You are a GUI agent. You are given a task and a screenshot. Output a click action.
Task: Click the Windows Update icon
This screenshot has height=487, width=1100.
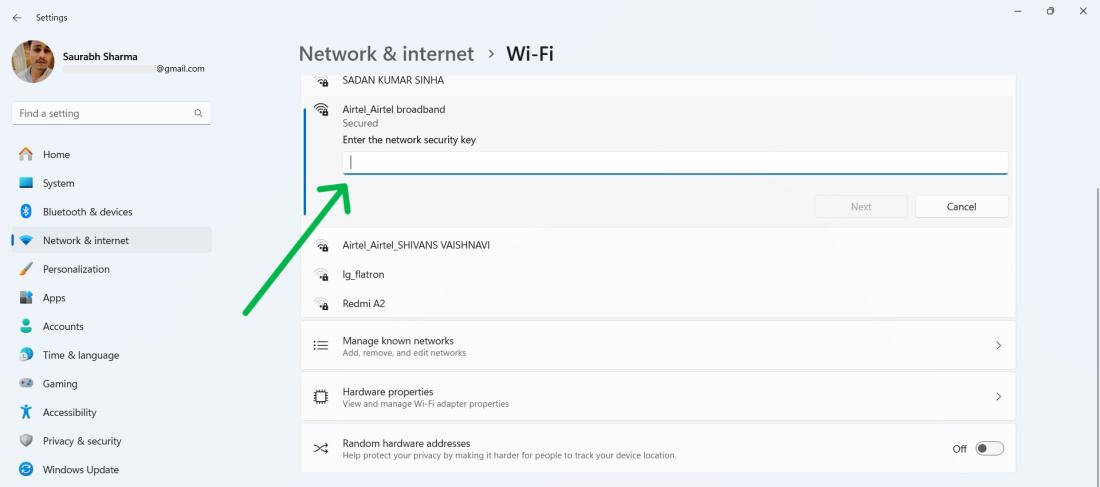click(x=26, y=470)
